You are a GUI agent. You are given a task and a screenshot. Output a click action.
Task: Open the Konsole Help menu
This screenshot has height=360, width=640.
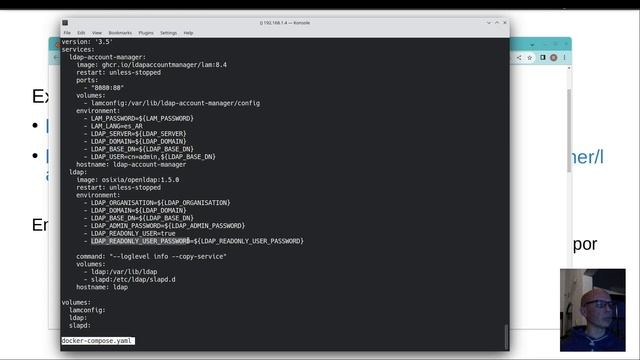188,33
